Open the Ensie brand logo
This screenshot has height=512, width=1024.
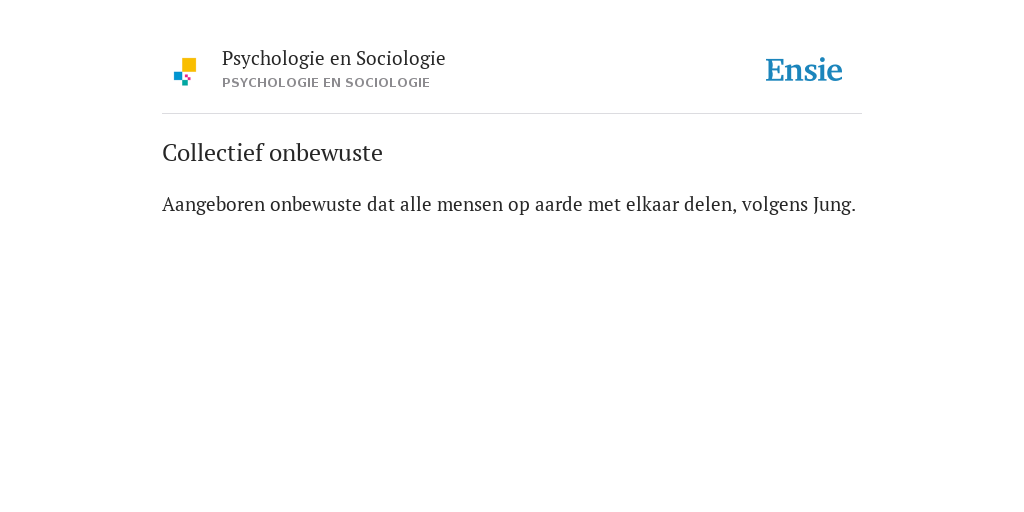pyautogui.click(x=804, y=70)
